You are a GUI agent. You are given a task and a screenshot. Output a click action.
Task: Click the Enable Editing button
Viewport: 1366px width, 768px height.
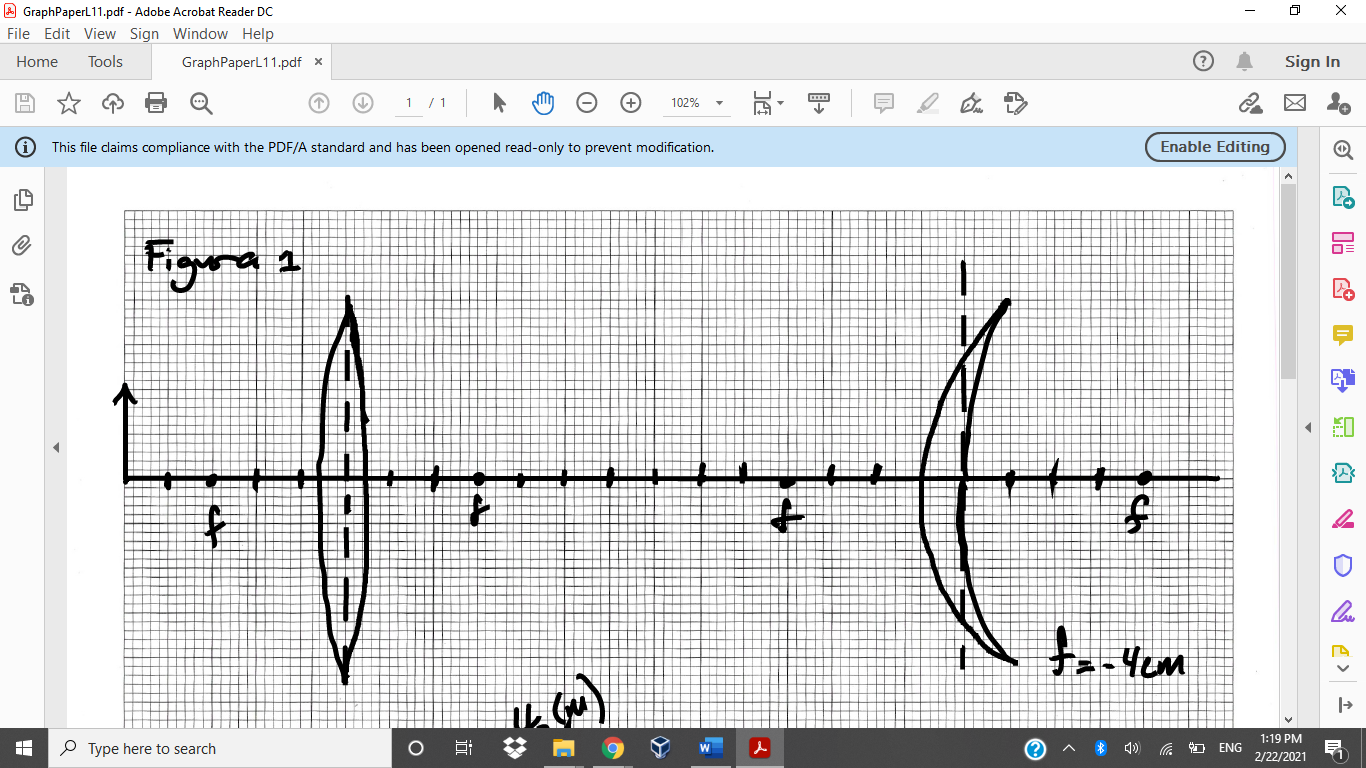[x=1215, y=147]
